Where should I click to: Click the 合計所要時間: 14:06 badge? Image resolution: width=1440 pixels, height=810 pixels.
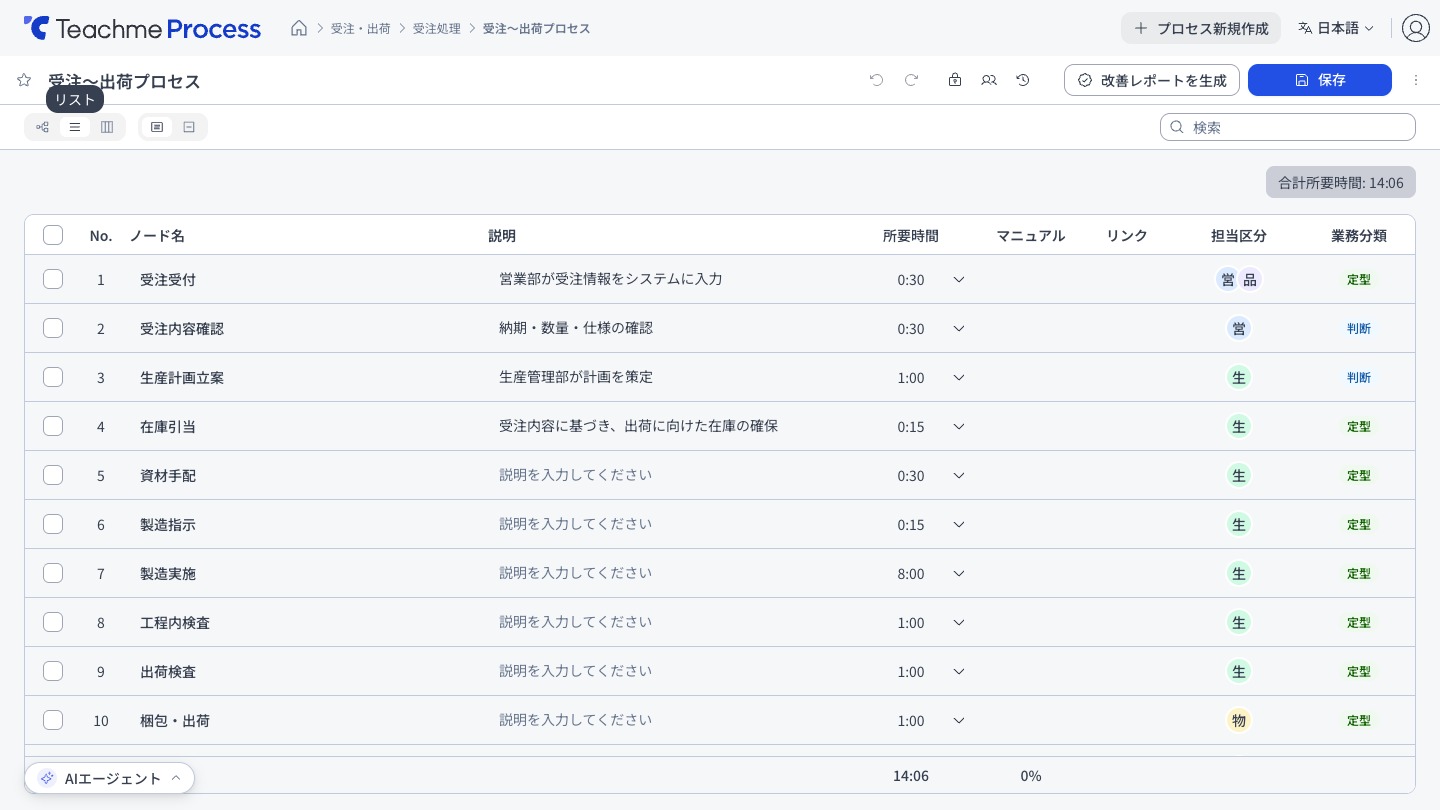point(1341,182)
